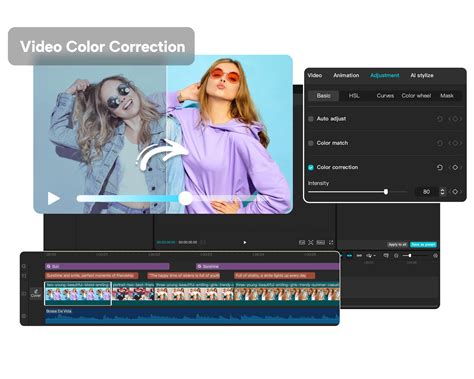Reset the Color correction setting
Image resolution: width=474 pixels, height=379 pixels.
(440, 167)
